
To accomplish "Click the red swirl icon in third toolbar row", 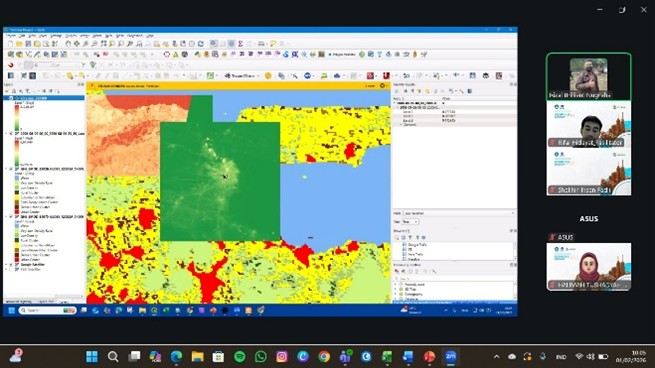I will coord(10,65).
